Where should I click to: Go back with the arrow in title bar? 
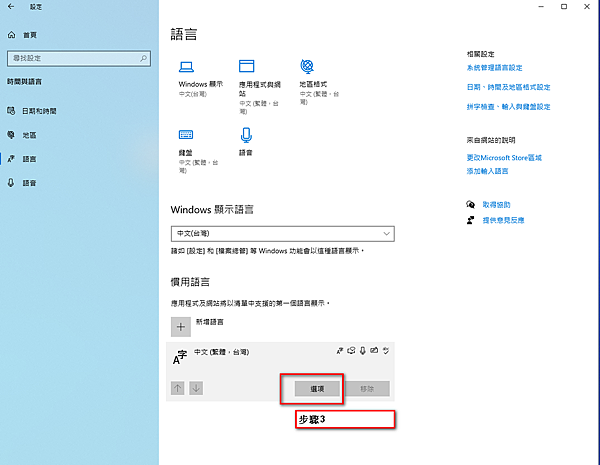(11, 7)
